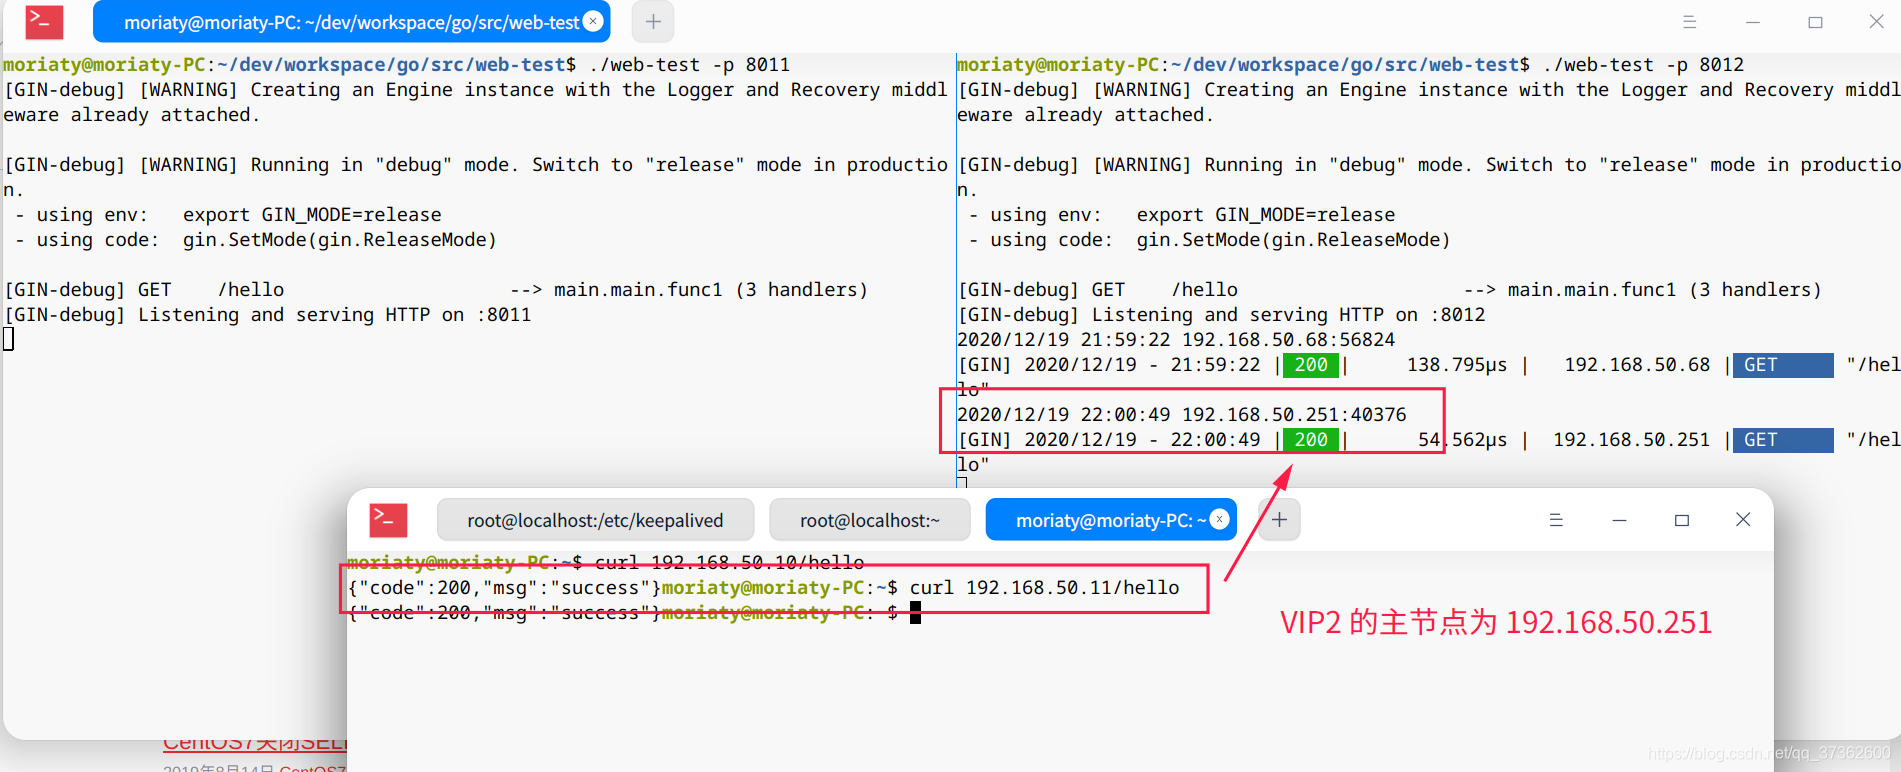Click 'main.main.func1 (3 handlers)' in left pane
Image resolution: width=1901 pixels, height=772 pixels.
coord(711,290)
